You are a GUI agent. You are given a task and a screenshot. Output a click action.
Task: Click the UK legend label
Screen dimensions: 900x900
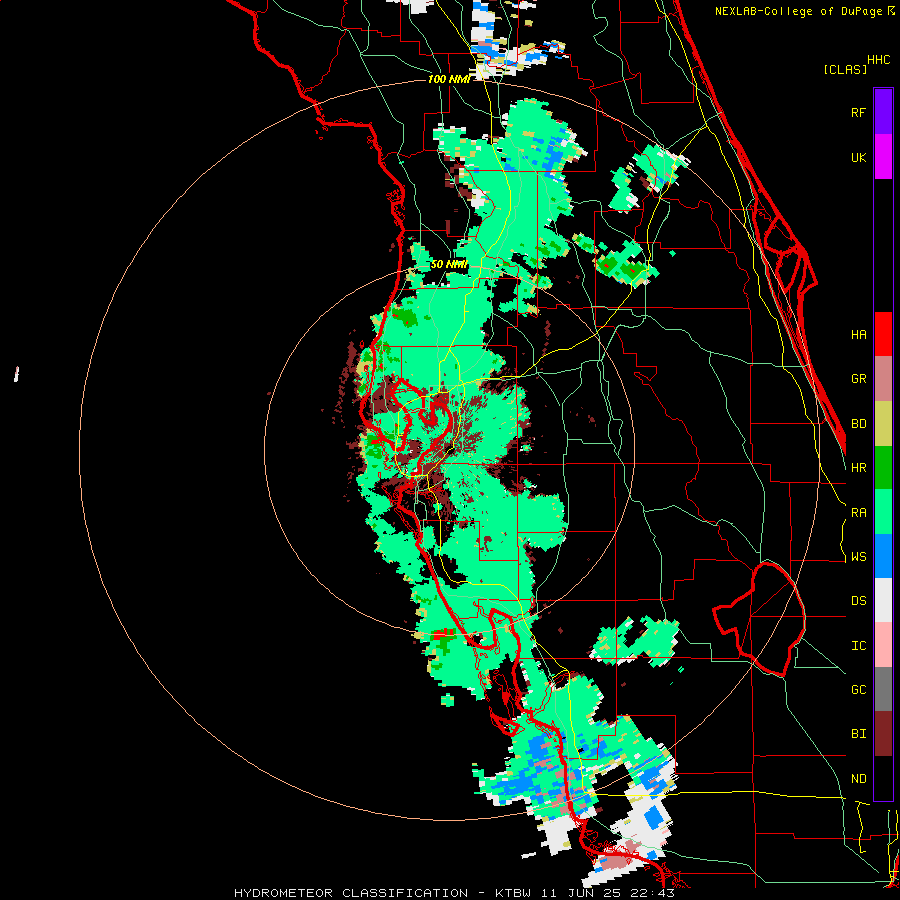pyautogui.click(x=858, y=157)
